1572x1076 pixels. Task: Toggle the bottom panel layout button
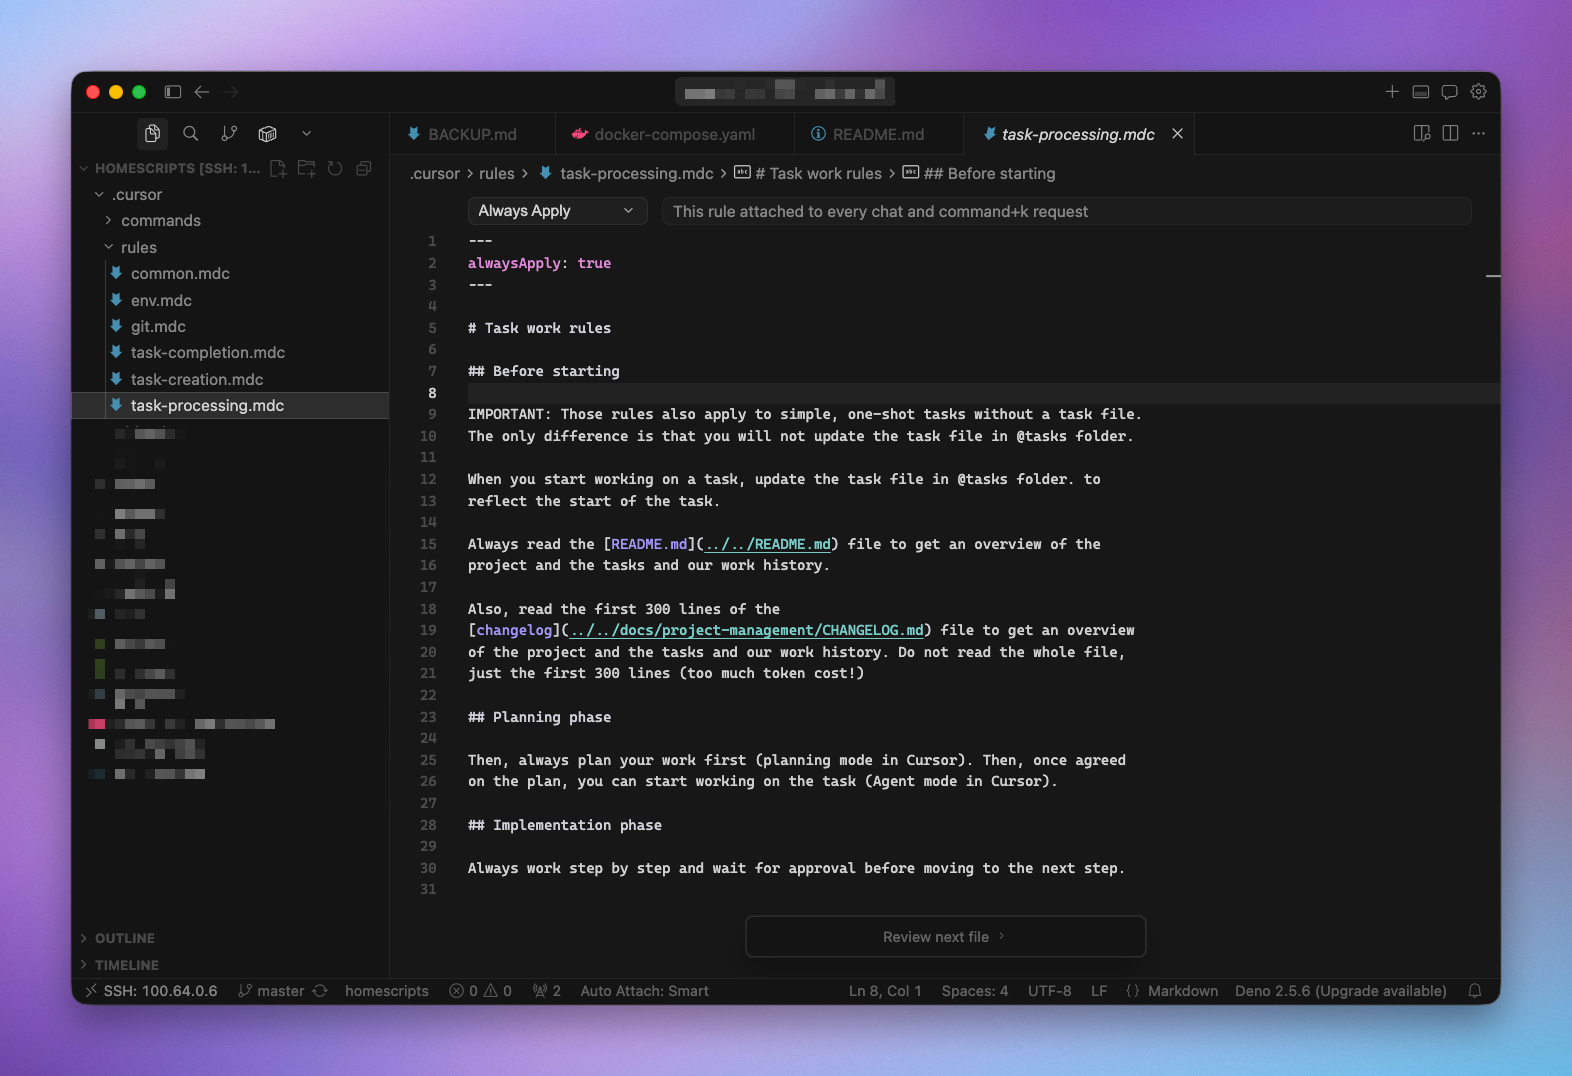(1420, 92)
